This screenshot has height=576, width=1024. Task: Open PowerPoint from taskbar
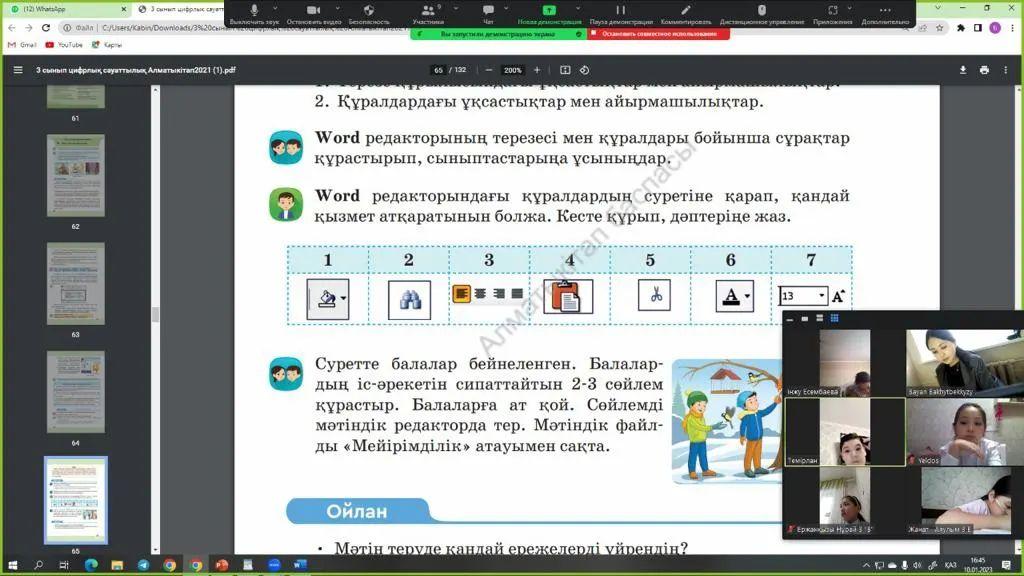tap(222, 565)
